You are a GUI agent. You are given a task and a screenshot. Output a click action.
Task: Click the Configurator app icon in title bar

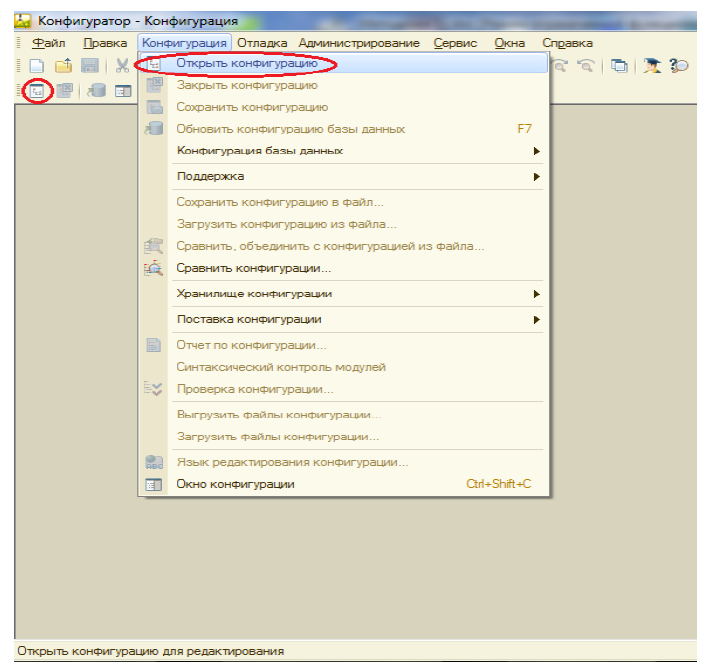23,21
